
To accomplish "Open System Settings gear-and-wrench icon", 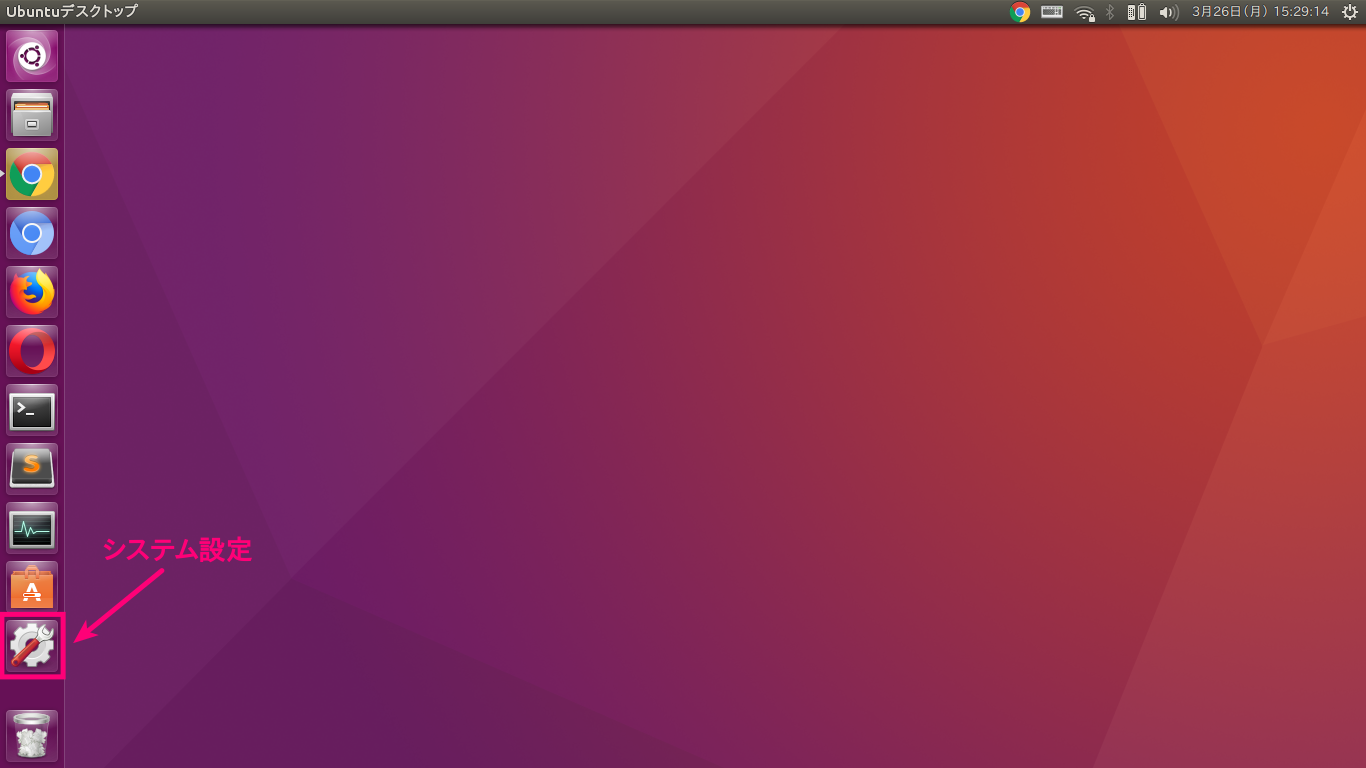I will (x=32, y=646).
